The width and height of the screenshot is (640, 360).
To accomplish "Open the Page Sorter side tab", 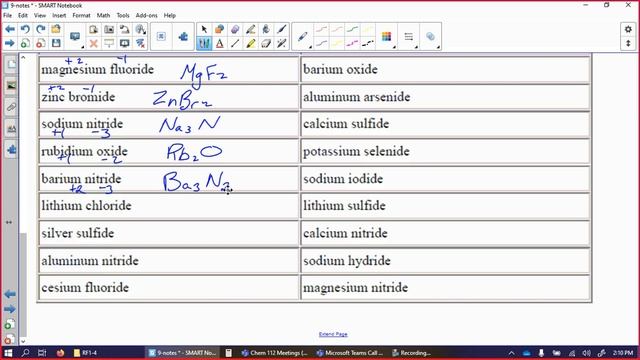I will (11, 64).
